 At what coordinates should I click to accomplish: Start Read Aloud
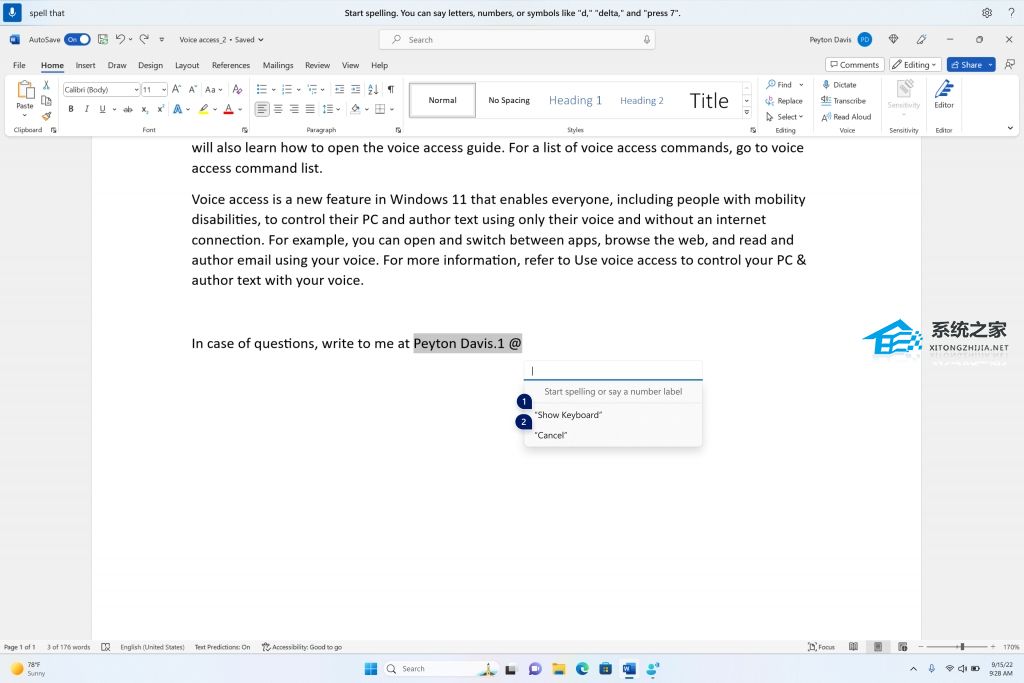click(852, 116)
